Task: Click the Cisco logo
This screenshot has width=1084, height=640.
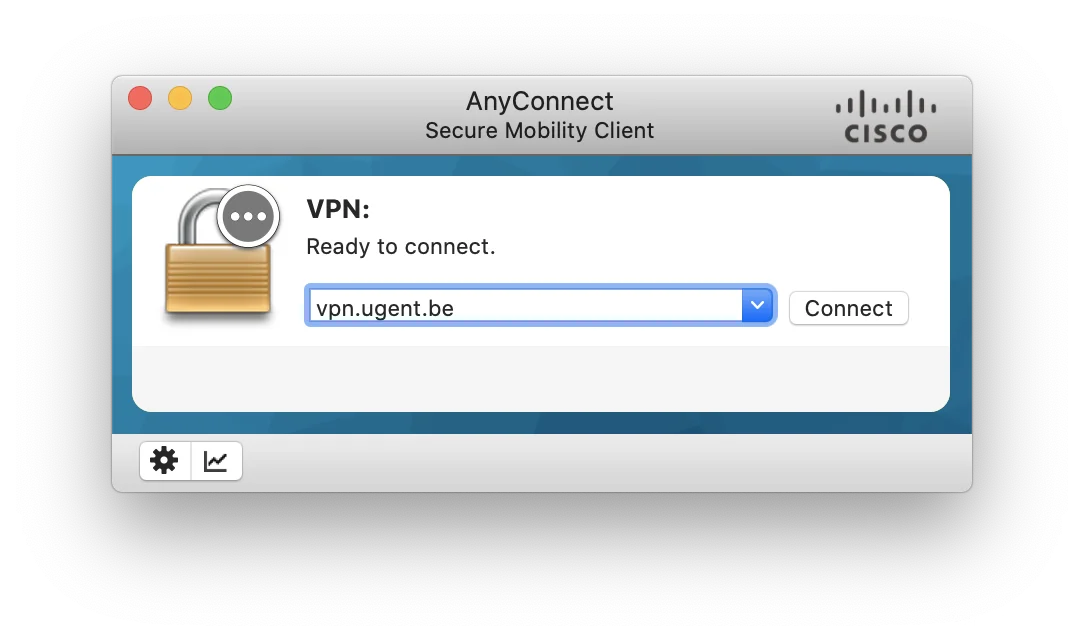Action: [x=886, y=116]
